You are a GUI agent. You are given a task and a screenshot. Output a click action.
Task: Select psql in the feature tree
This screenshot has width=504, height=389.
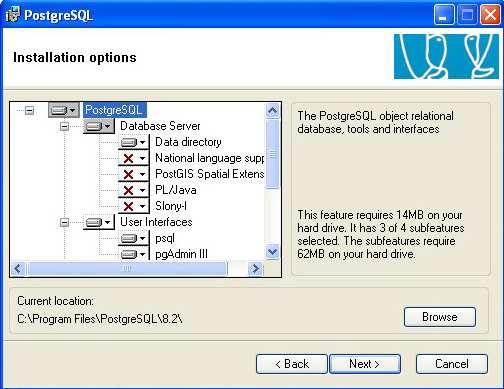point(165,238)
